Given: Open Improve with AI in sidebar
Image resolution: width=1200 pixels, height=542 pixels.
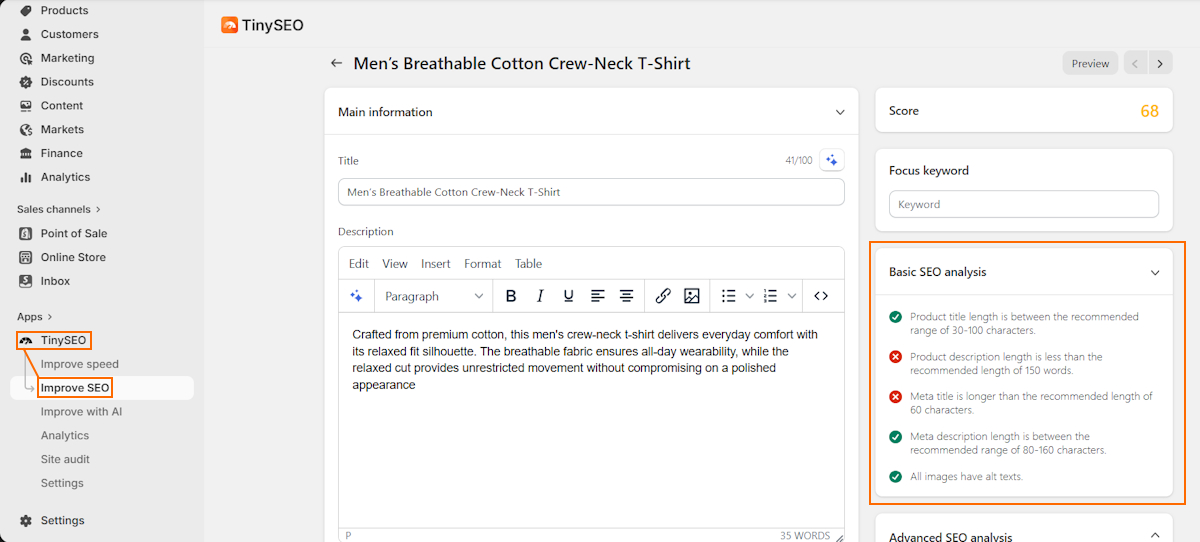Looking at the screenshot, I should (x=81, y=412).
